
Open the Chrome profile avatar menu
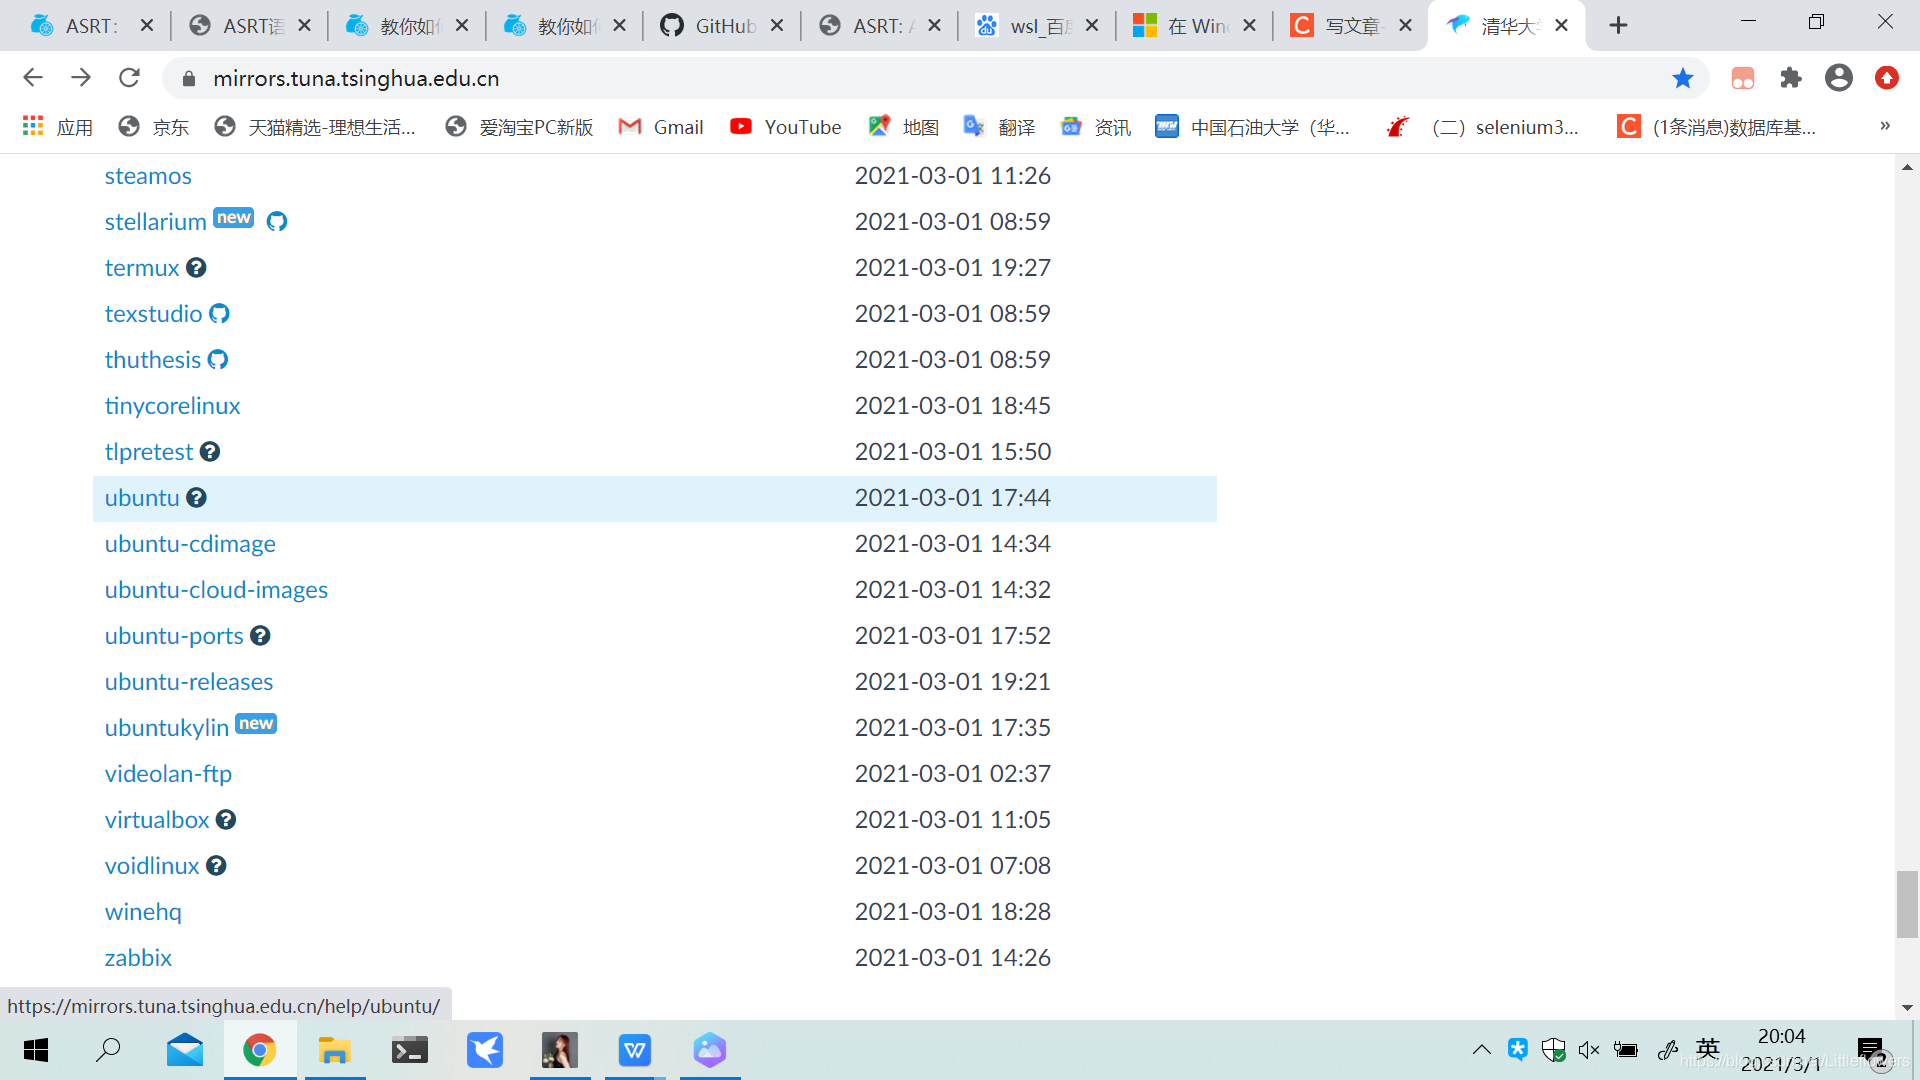[1839, 78]
